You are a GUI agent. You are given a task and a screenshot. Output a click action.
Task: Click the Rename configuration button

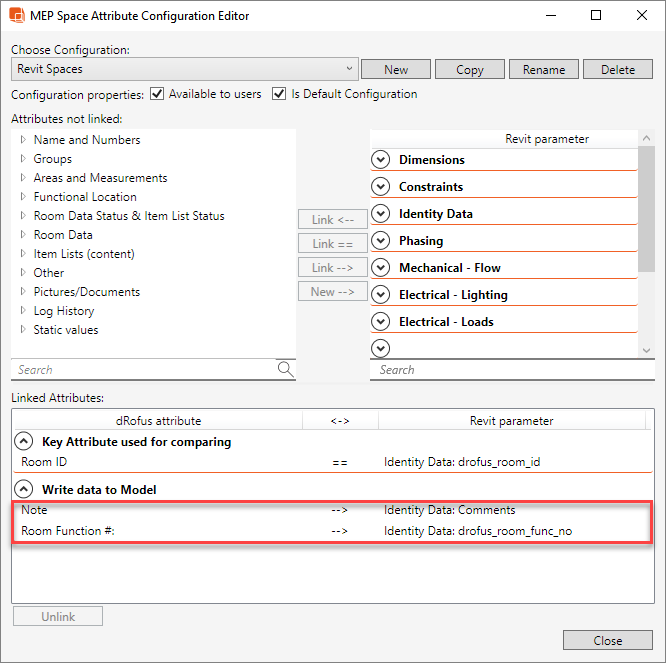tap(543, 70)
